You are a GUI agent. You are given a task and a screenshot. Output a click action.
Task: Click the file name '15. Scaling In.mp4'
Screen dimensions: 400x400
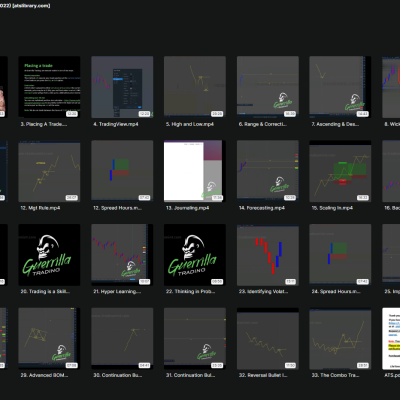[332, 208]
